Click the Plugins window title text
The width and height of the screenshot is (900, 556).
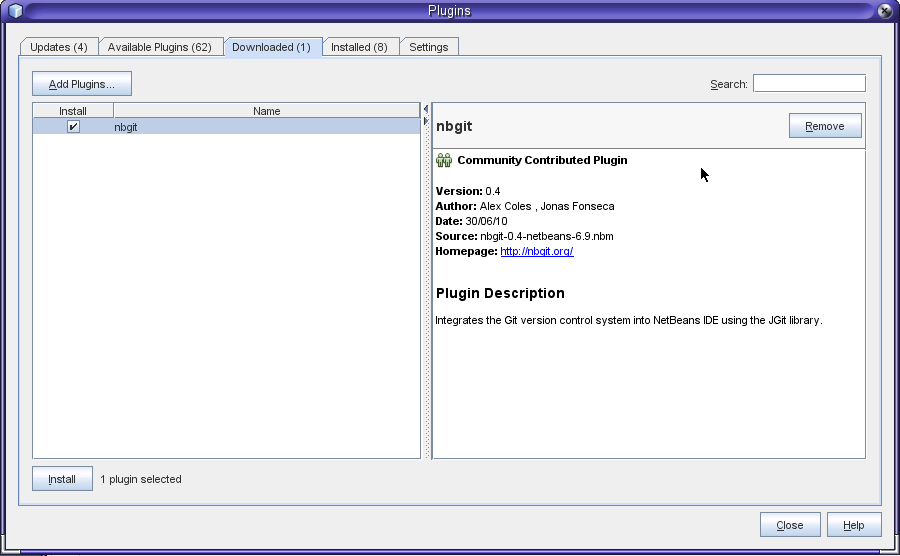click(x=449, y=11)
